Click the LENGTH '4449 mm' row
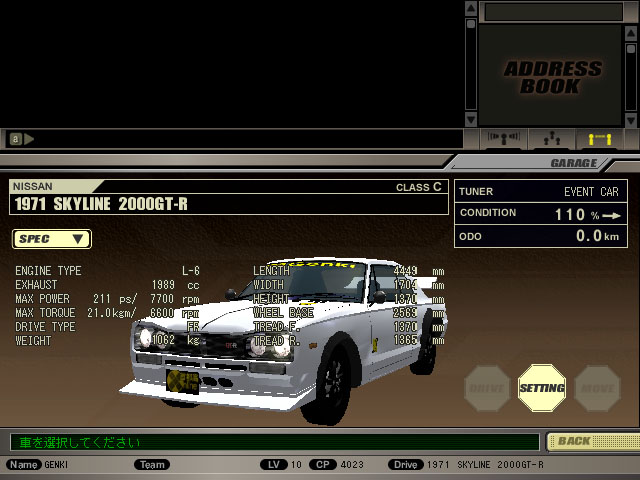 tap(349, 271)
